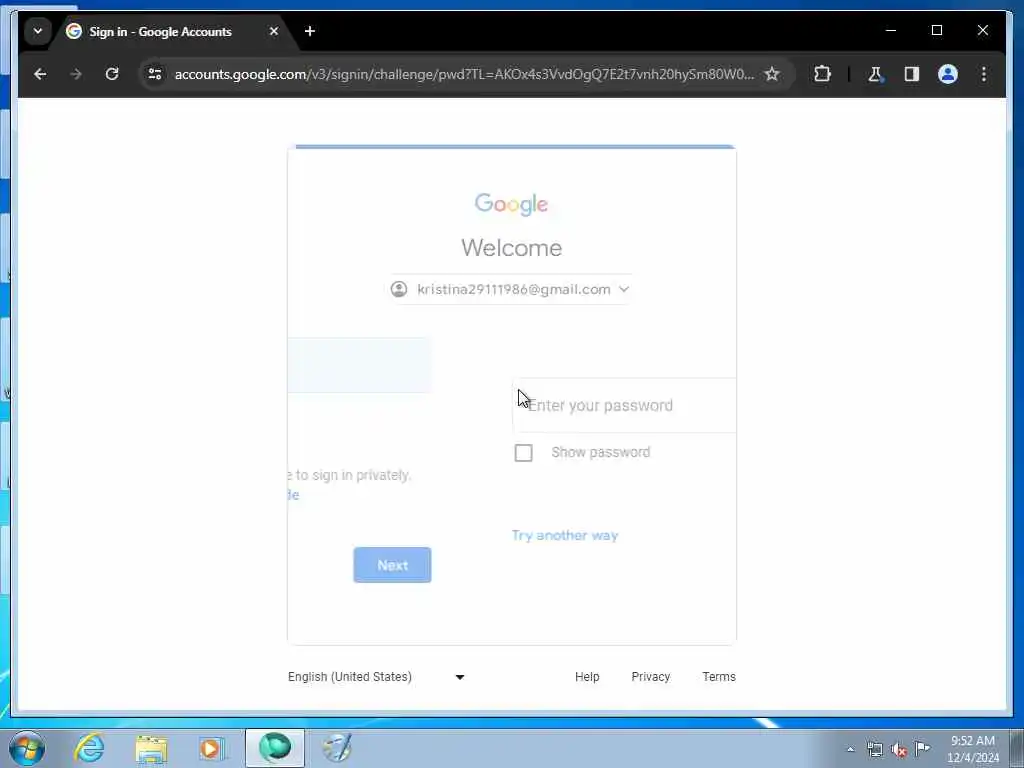This screenshot has height=768, width=1024.
Task: View site information icon in address bar
Action: click(155, 74)
